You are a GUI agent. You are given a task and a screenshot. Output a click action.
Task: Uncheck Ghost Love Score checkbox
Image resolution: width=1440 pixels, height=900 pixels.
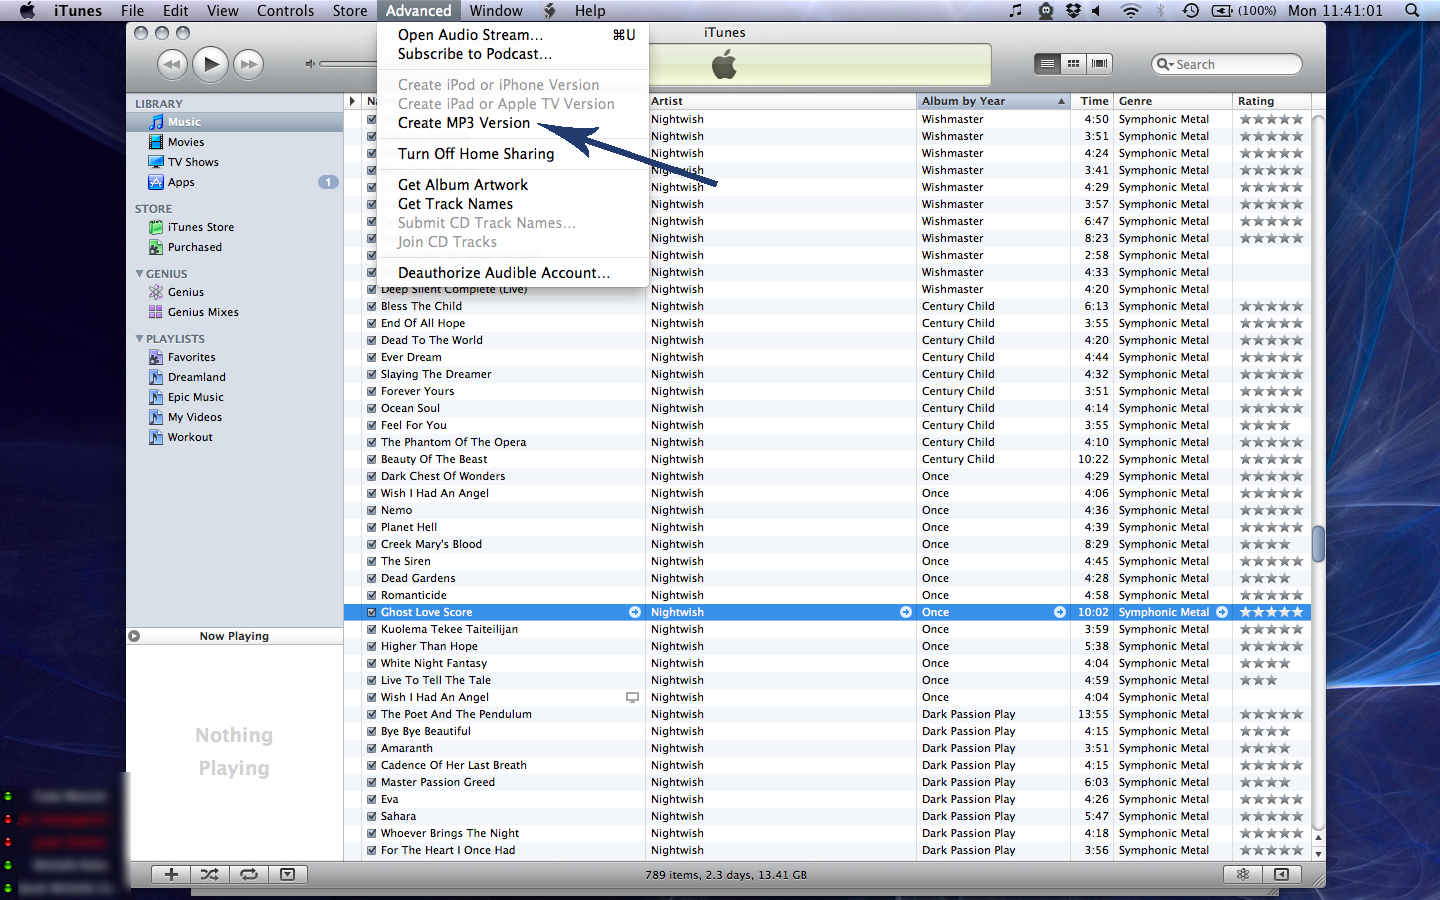point(372,612)
